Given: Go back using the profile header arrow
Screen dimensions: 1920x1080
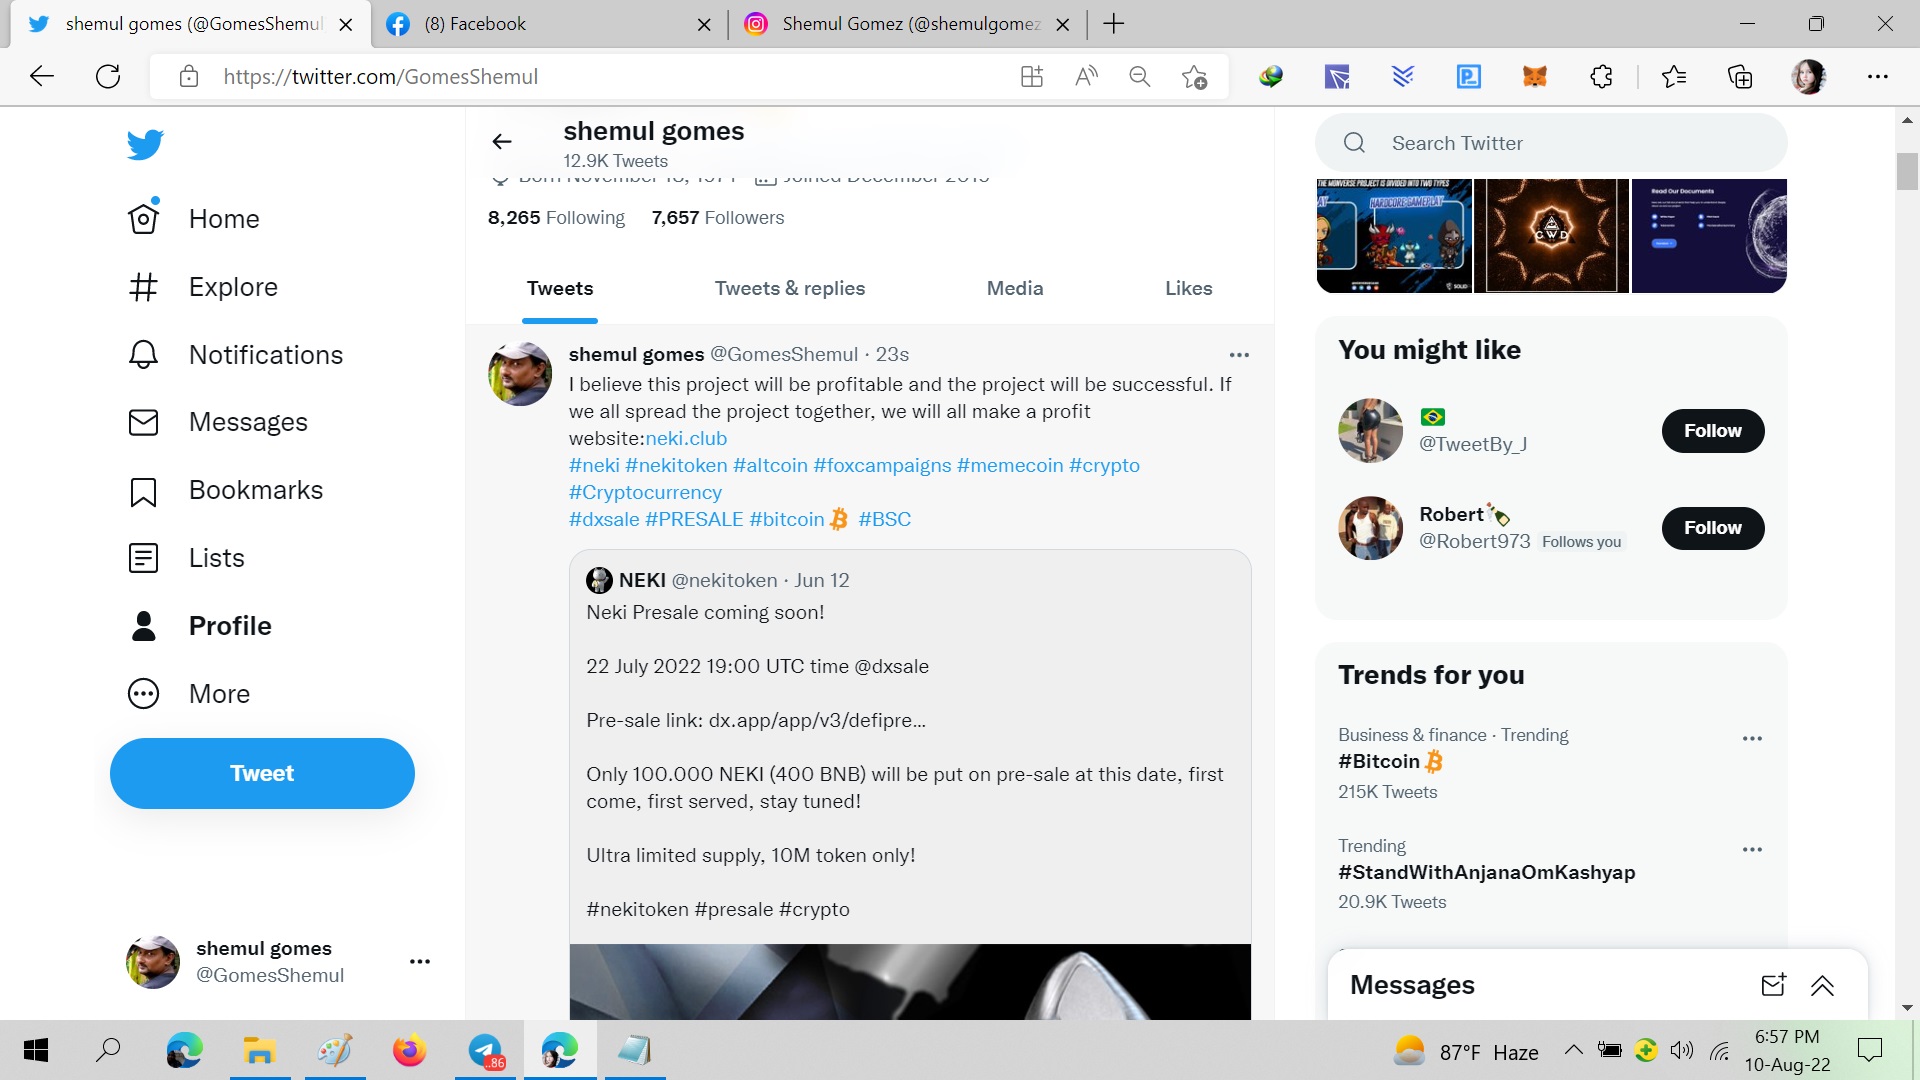Looking at the screenshot, I should point(502,142).
